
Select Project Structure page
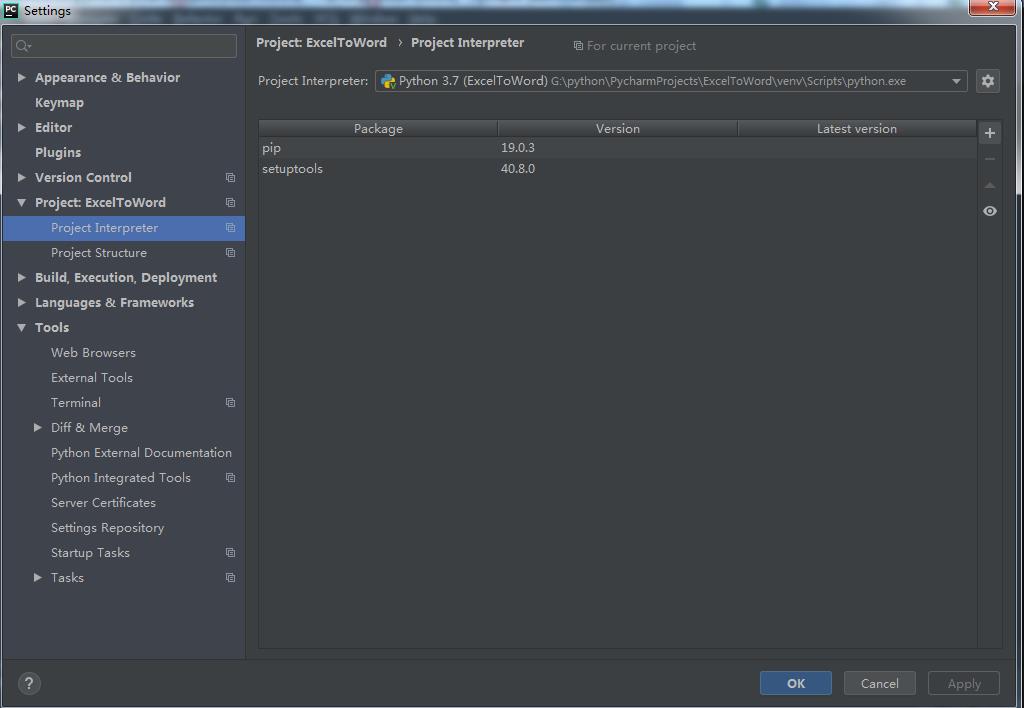pyautogui.click(x=99, y=253)
